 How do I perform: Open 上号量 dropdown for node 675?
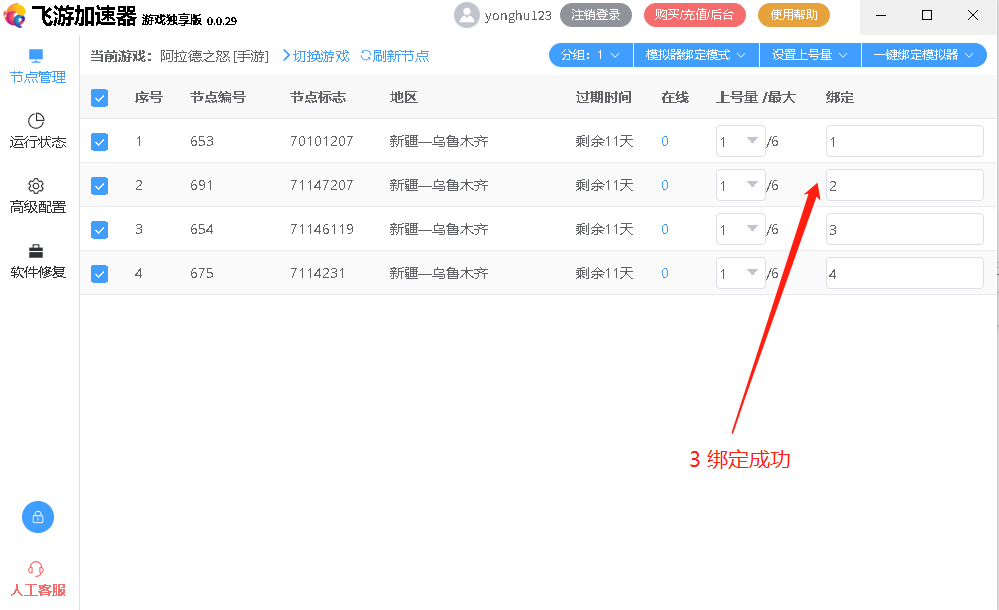740,273
